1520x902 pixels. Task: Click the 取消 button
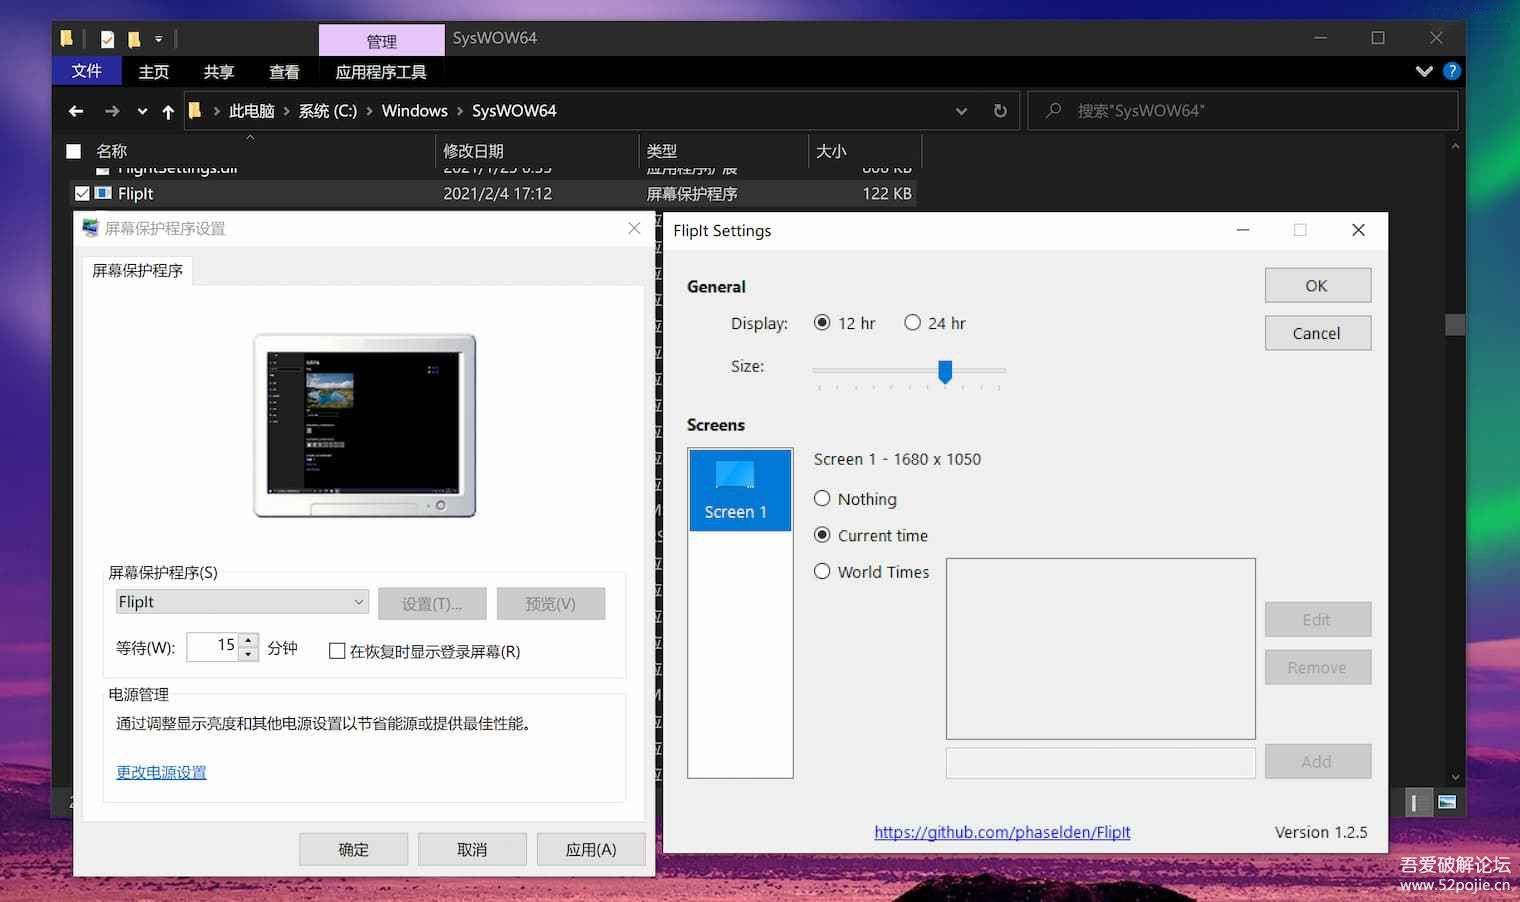472,849
